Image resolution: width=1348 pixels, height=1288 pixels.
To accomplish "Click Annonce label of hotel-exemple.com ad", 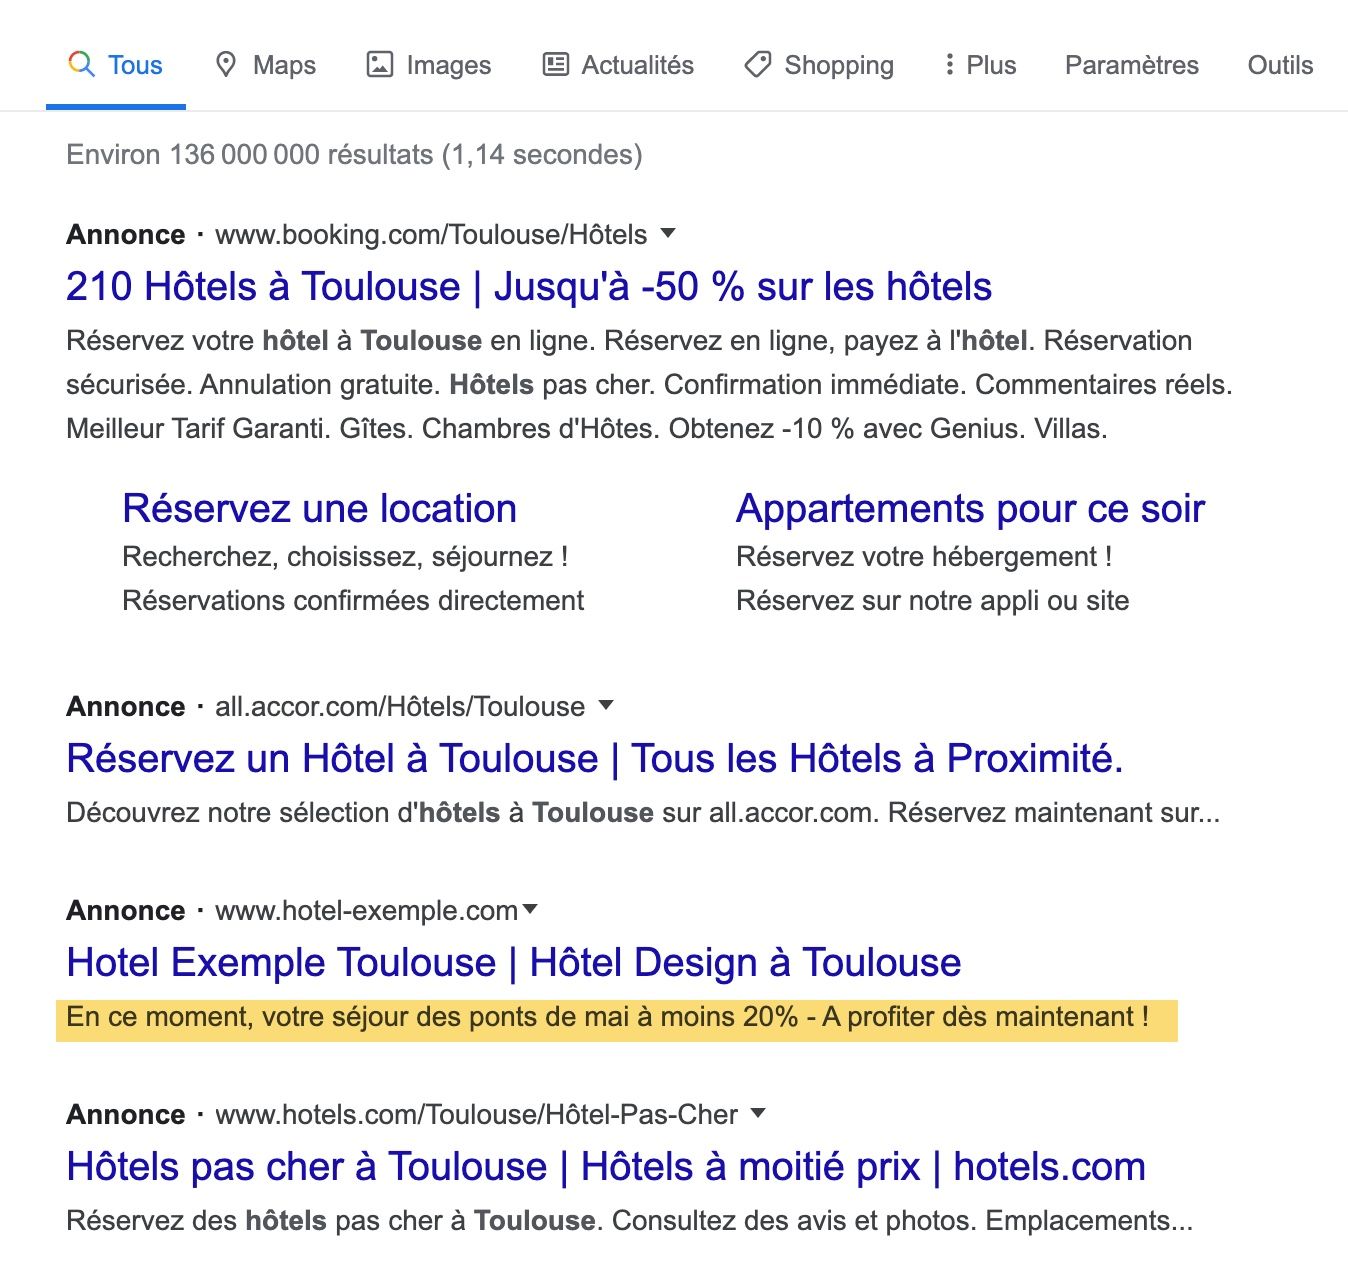I will tap(126, 911).
